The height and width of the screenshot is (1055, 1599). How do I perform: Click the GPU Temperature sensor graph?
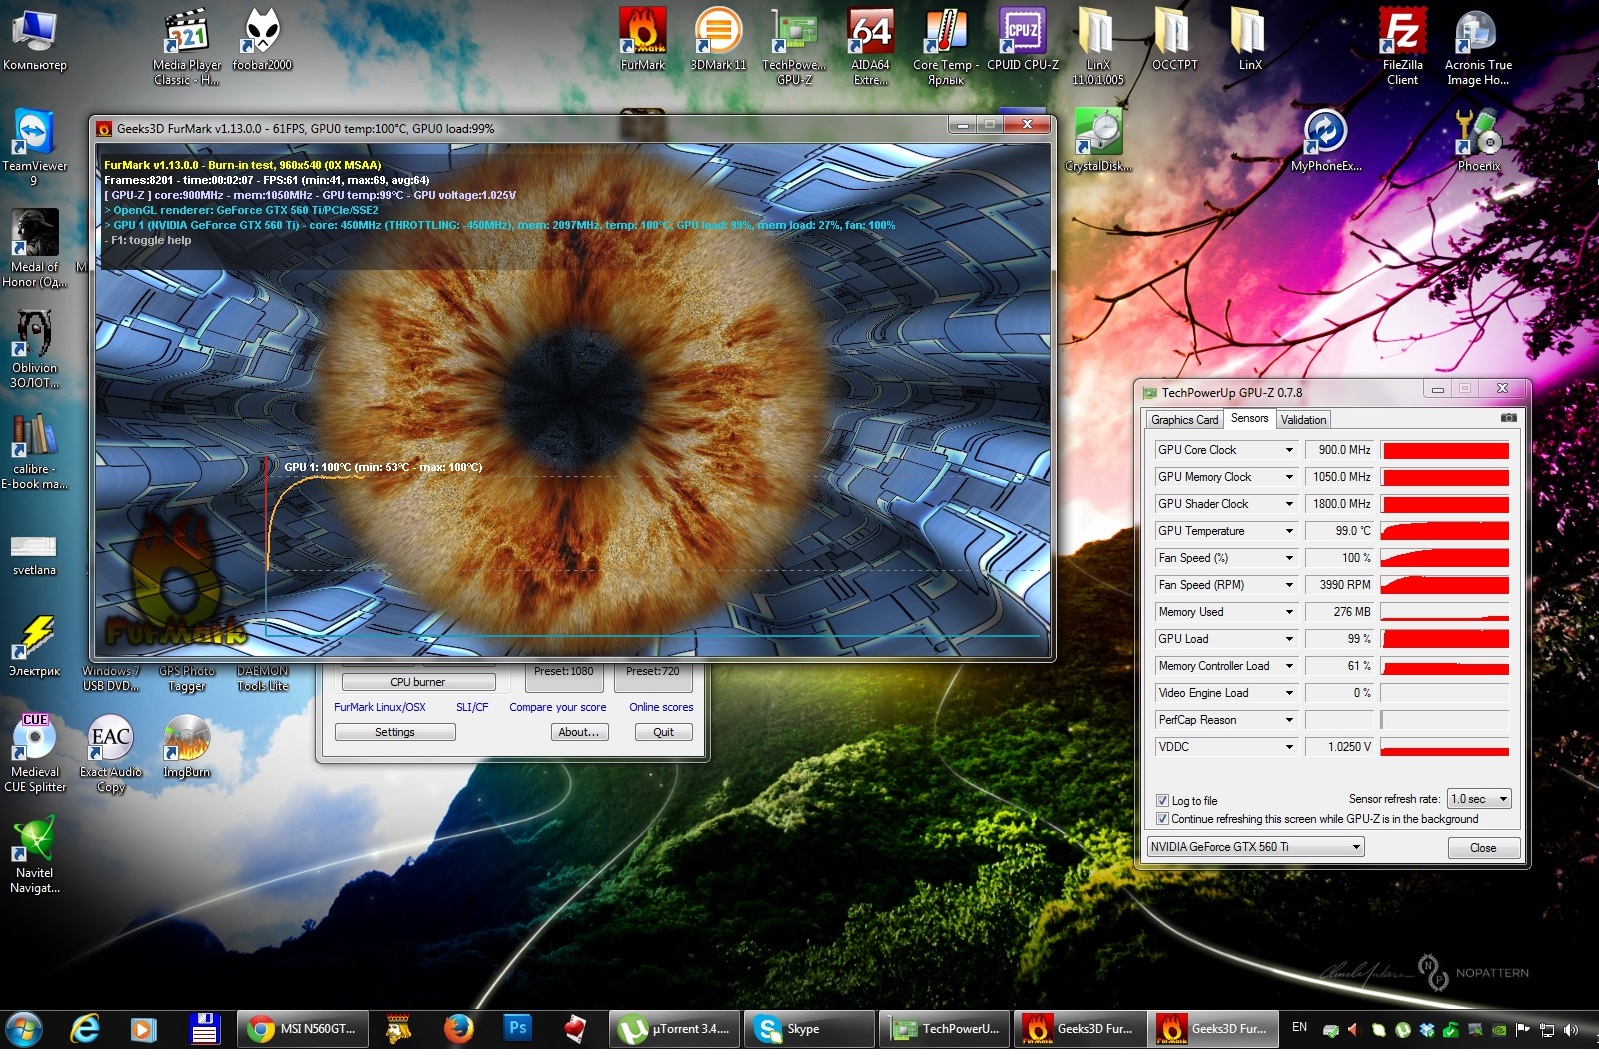(x=1445, y=531)
